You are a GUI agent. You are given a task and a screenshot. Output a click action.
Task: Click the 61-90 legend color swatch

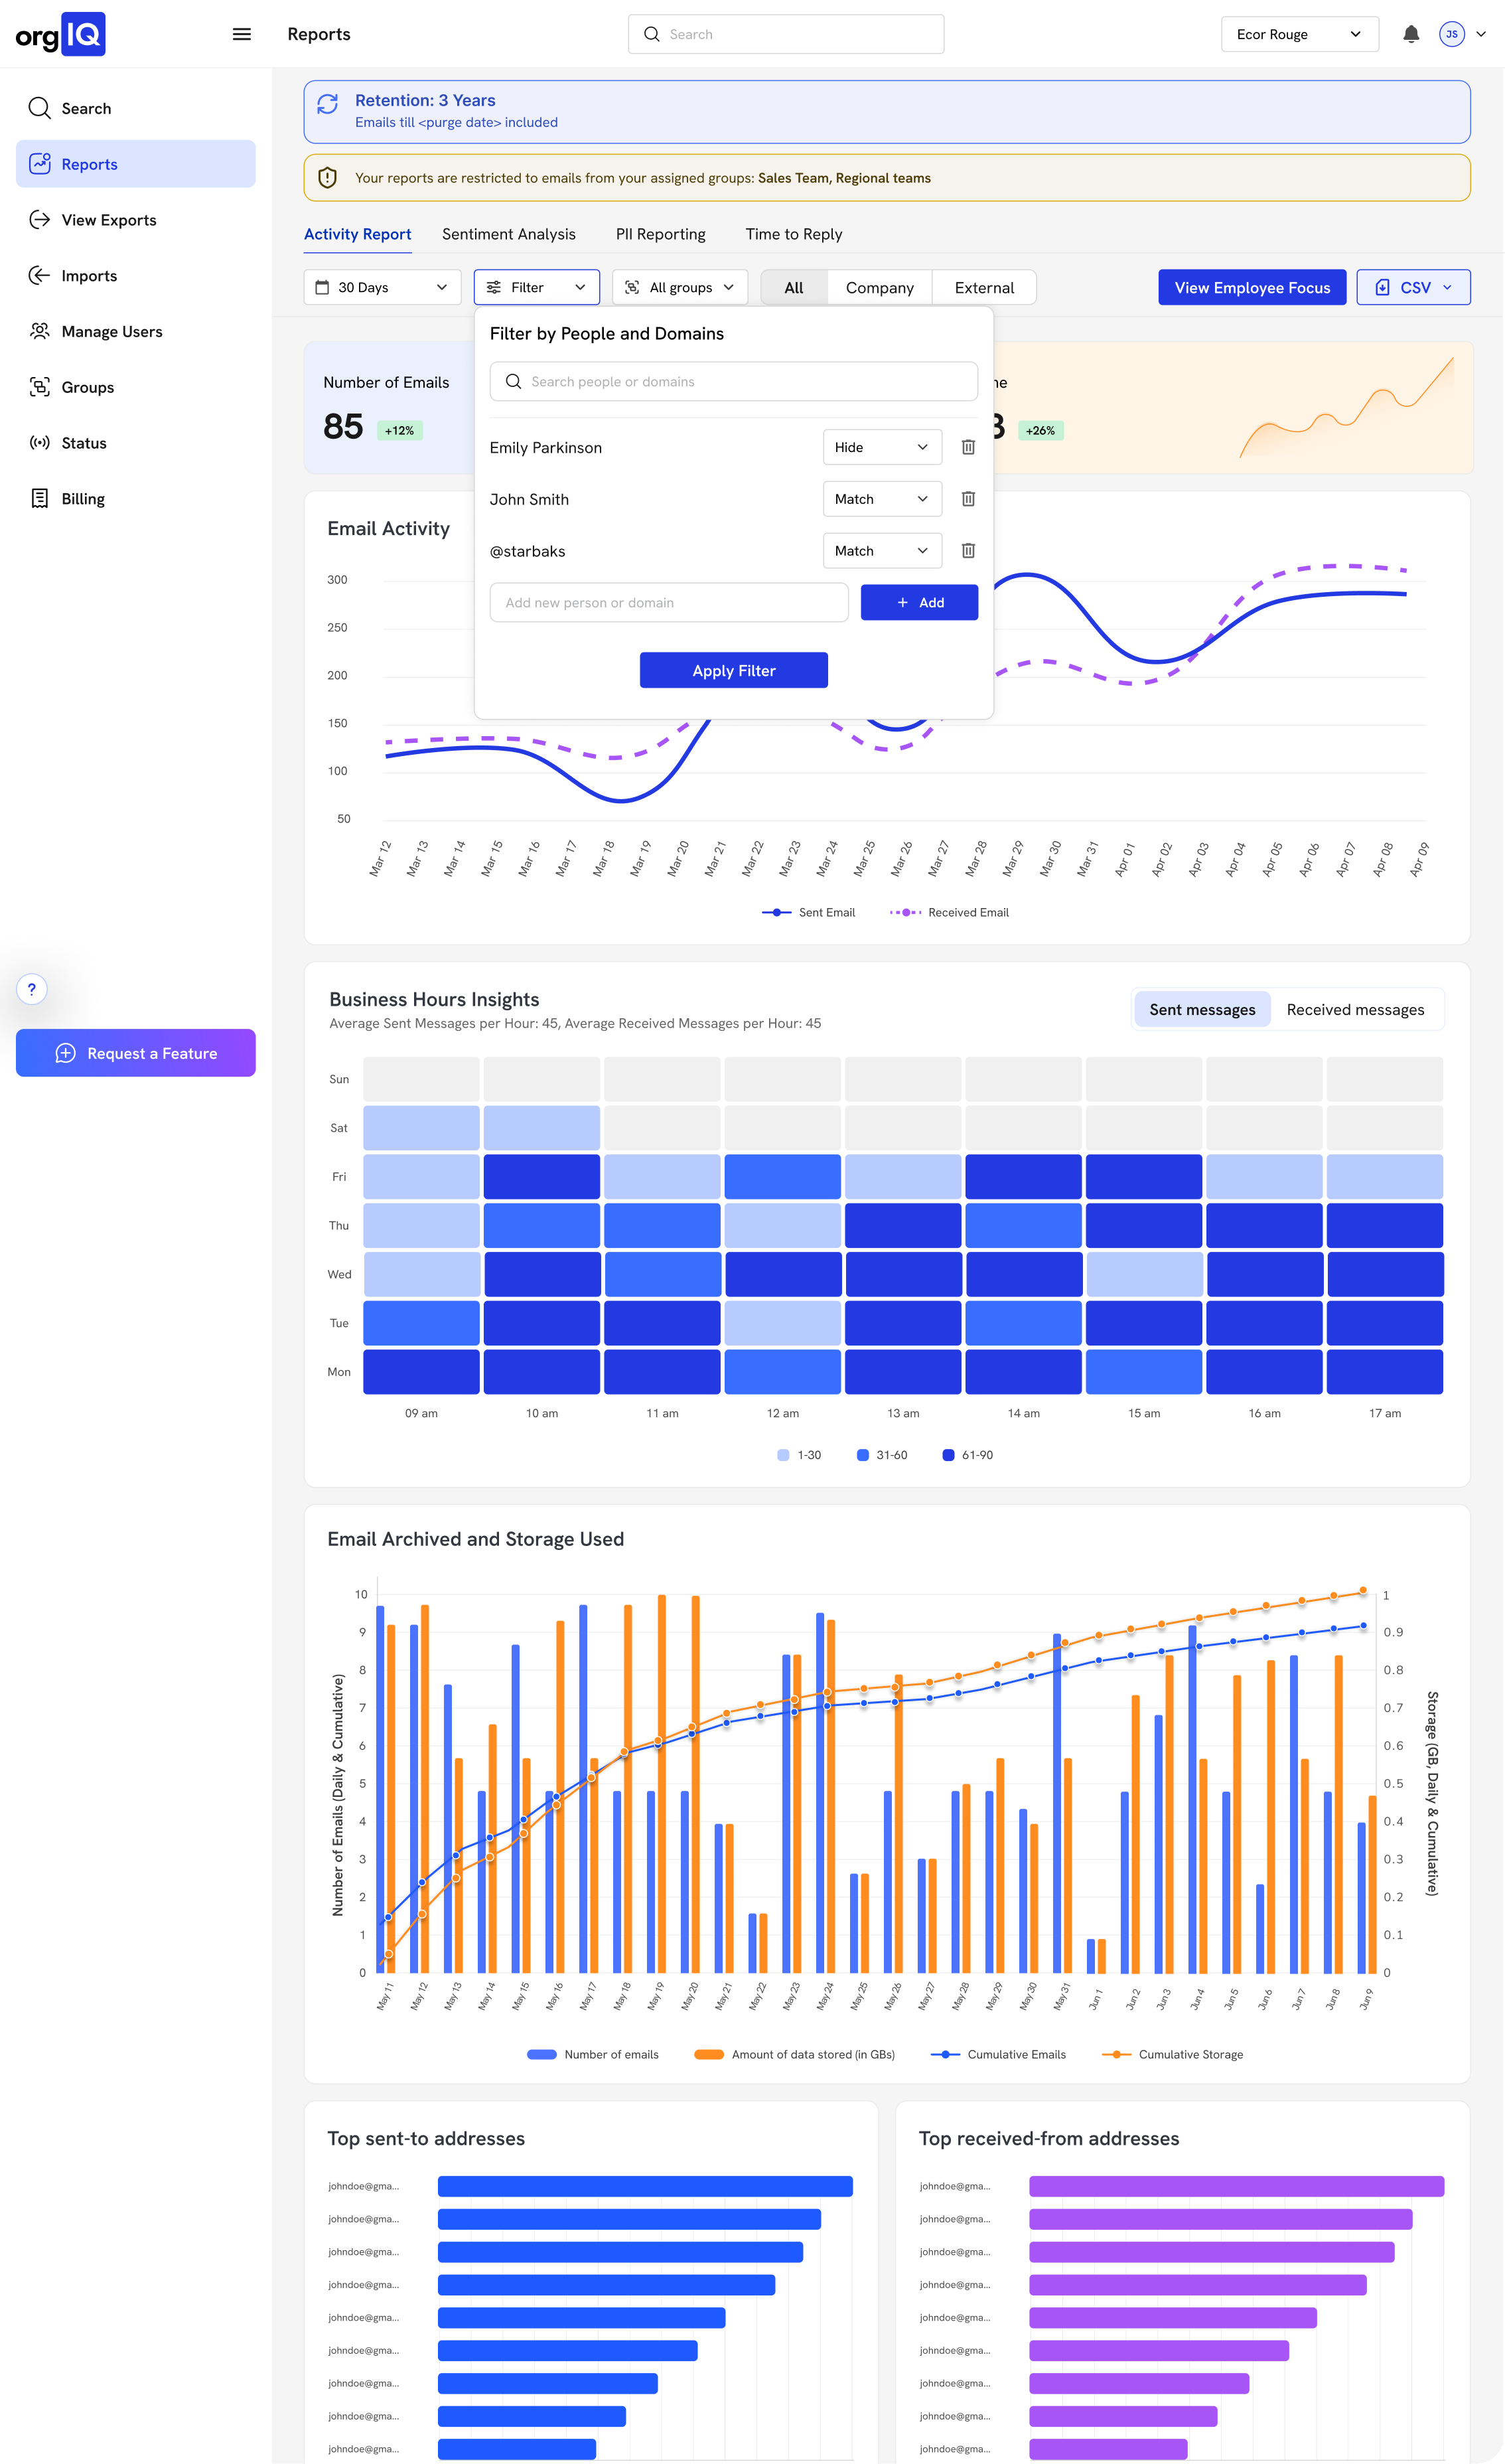tap(948, 1455)
